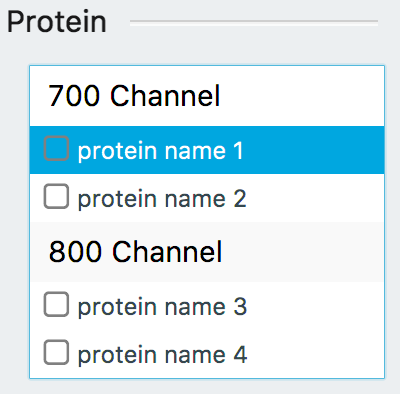
Task: Click empty space right of 700 Channel
Action: coord(302,96)
